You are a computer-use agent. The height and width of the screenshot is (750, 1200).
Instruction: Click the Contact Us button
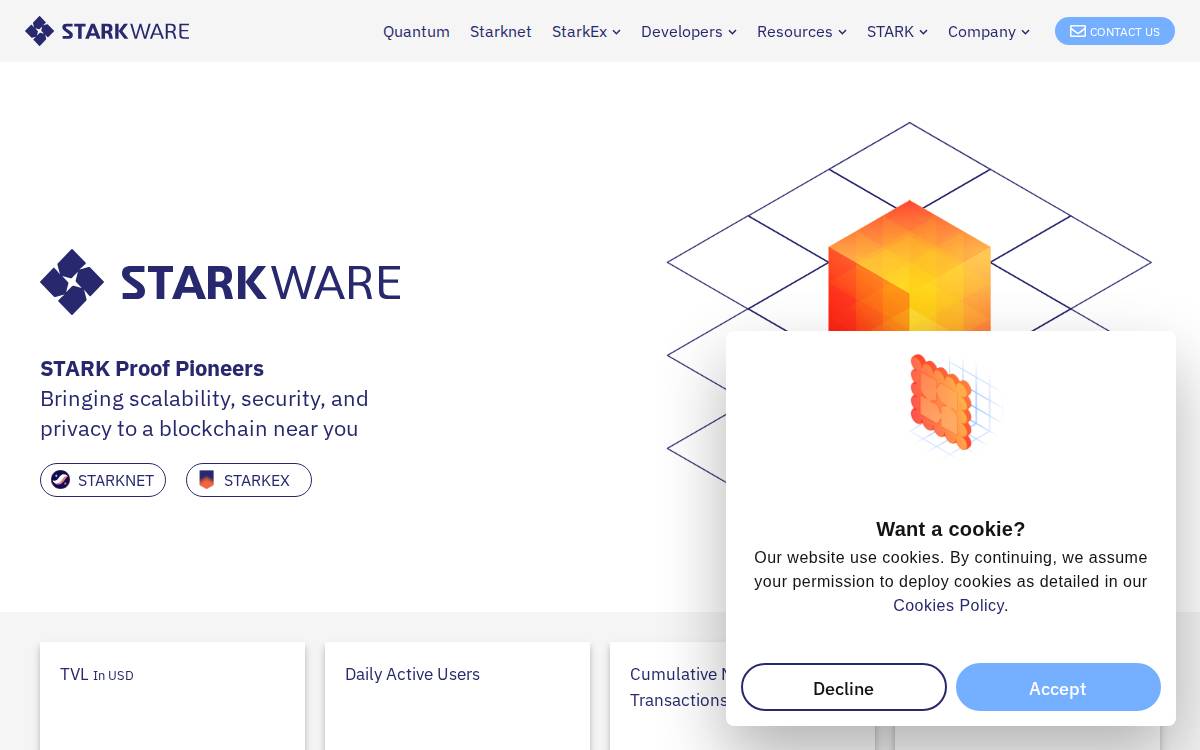click(x=1115, y=31)
